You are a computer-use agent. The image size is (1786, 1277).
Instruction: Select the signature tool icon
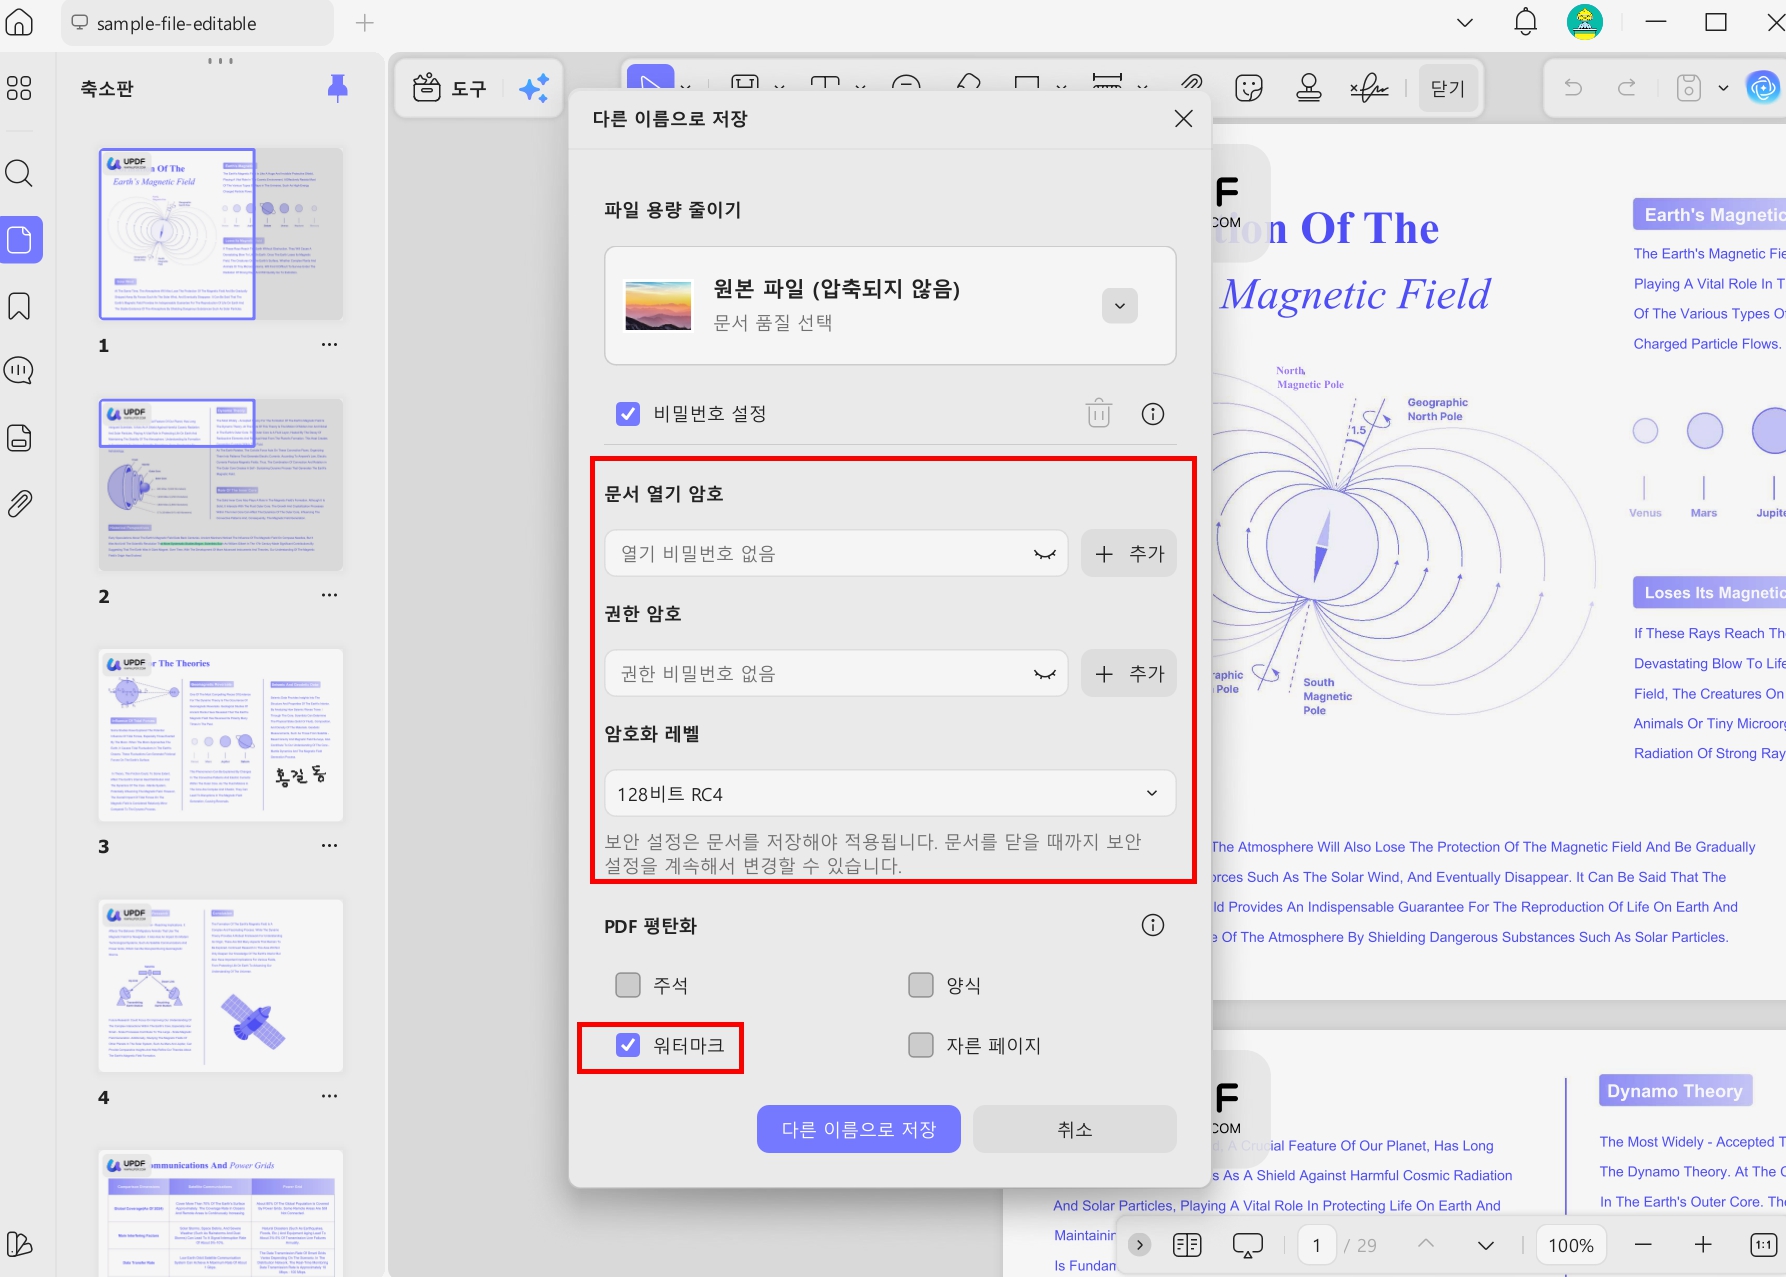pos(1369,88)
